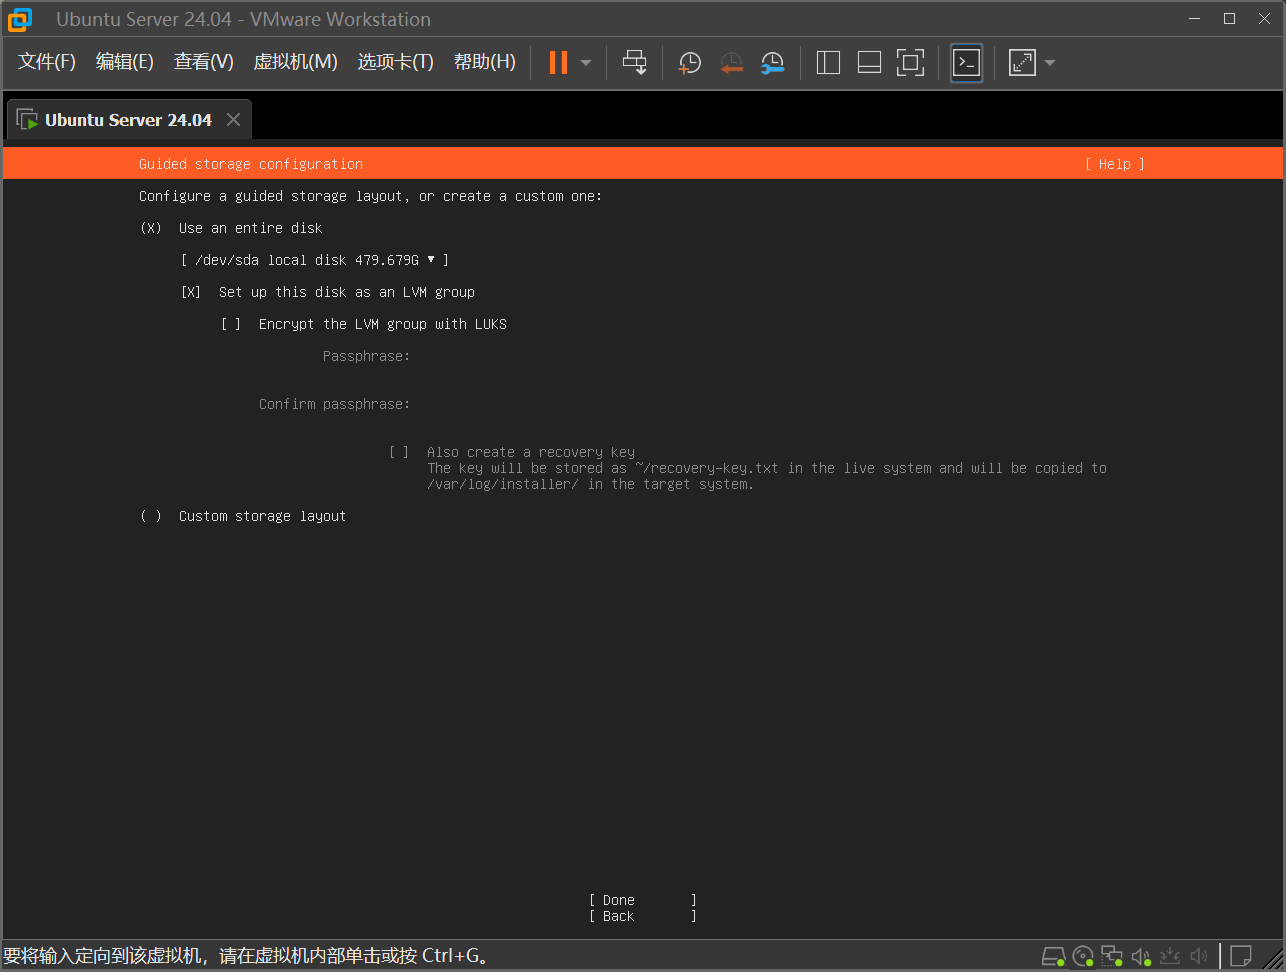Screen dimensions: 1286x972
Task: Click the 'Guided storage configuration' header title
Action: point(251,164)
